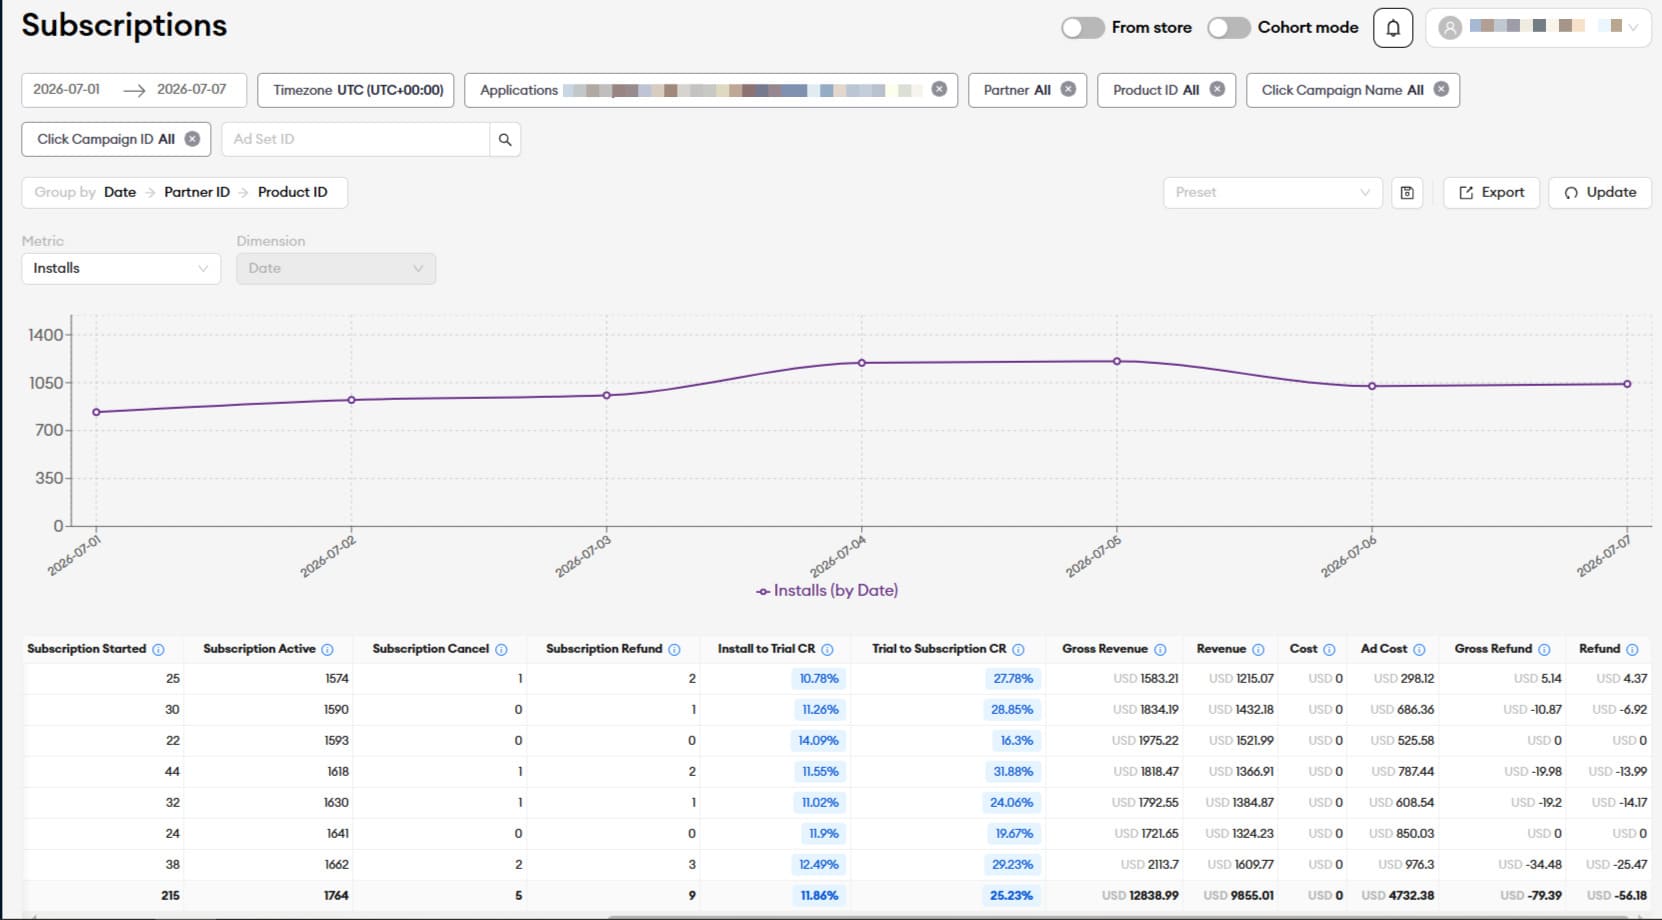
Task: Sort by Ad Cost column header
Action: click(x=1384, y=649)
